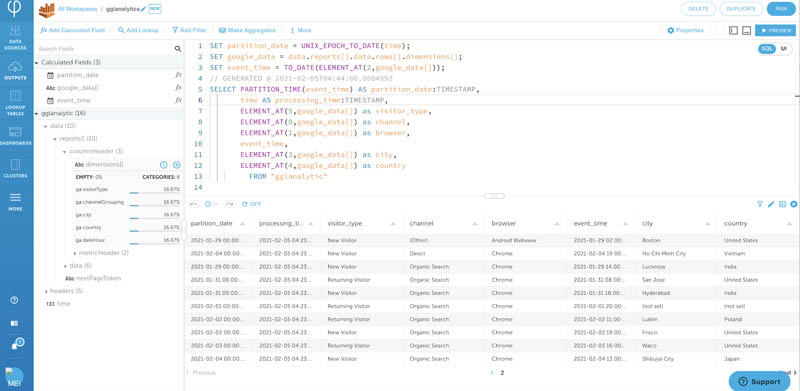This screenshot has height=391, width=800.
Task: Sort the visitor_type column
Action: click(393, 224)
